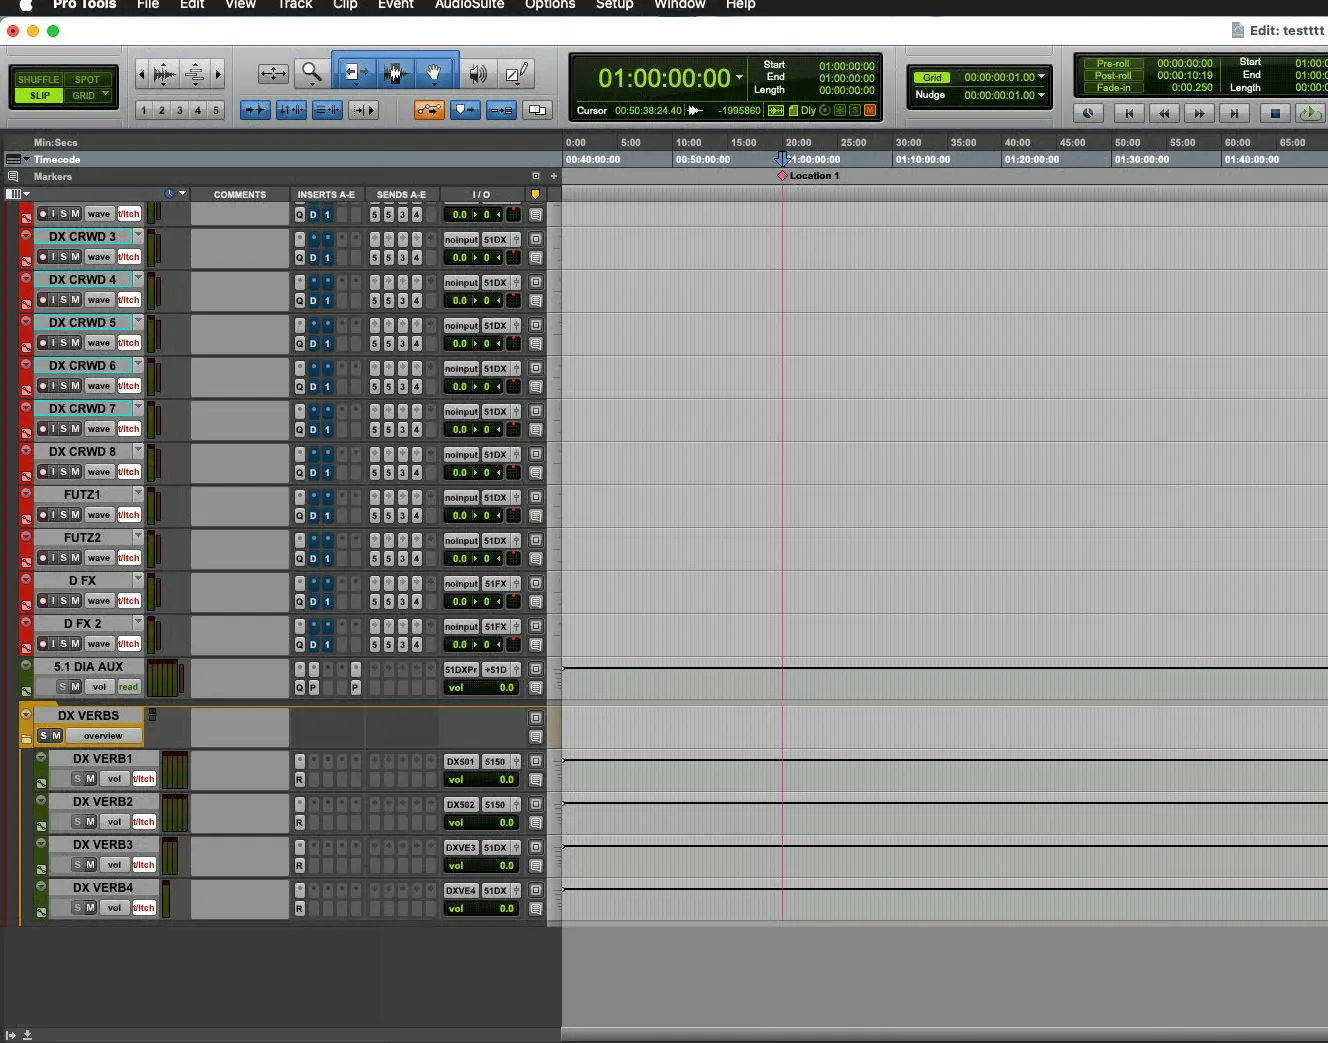Click DX VERB4 comments icon

point(536,909)
